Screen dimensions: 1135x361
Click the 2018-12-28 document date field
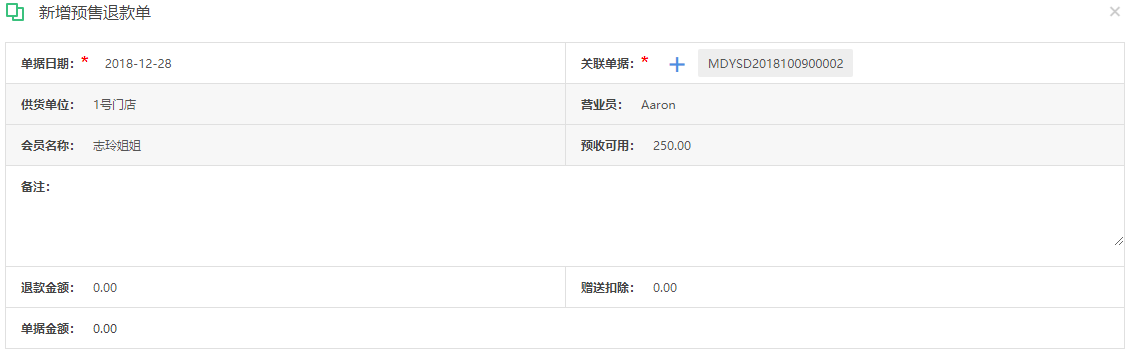[138, 63]
